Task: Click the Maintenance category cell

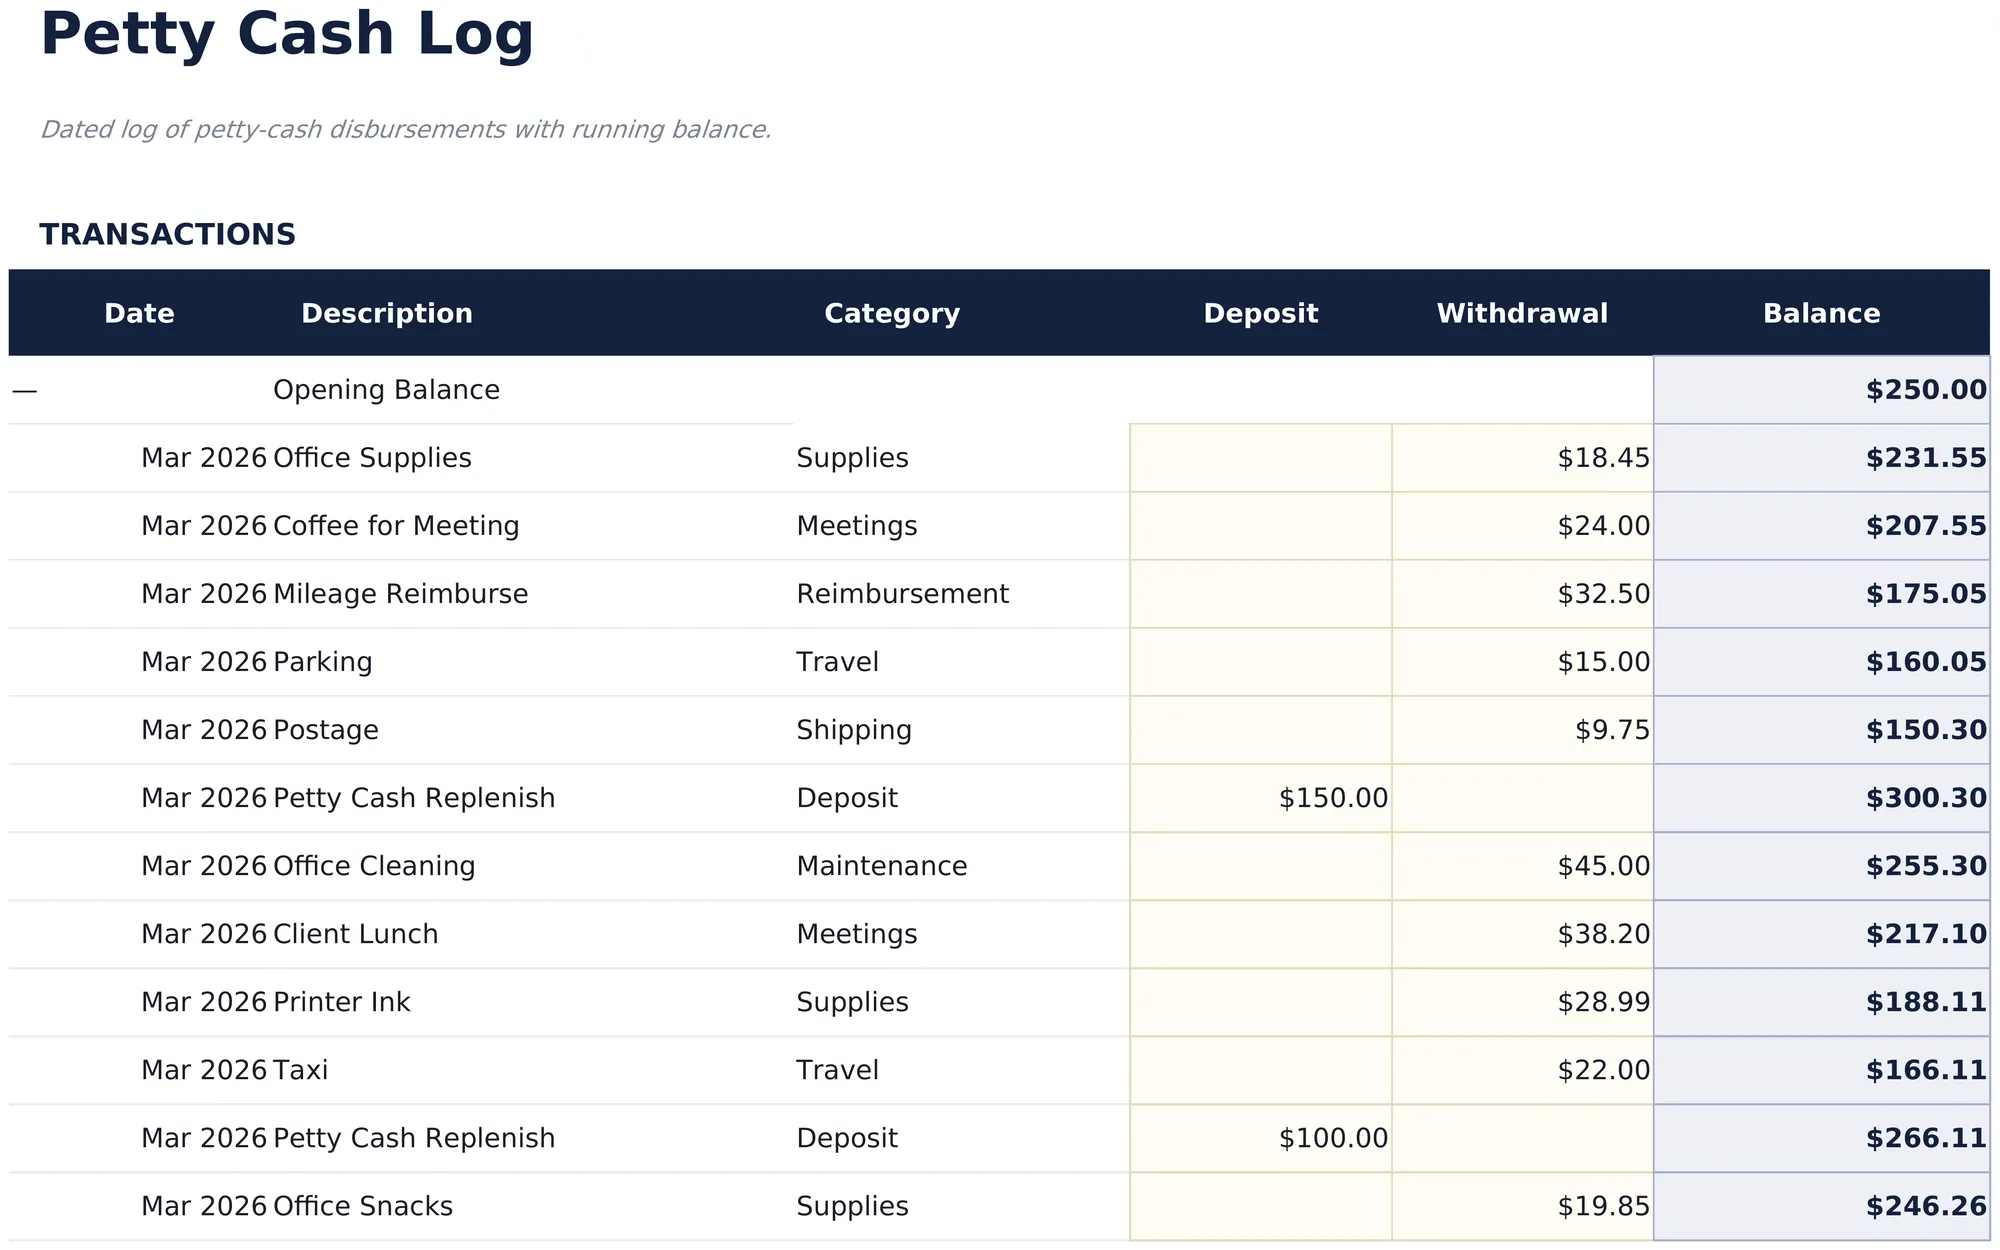Action: click(962, 866)
